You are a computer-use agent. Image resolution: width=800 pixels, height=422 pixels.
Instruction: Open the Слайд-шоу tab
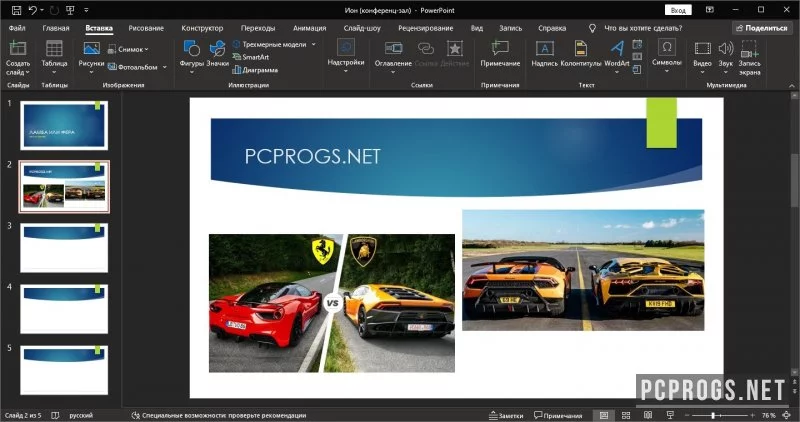click(362, 28)
